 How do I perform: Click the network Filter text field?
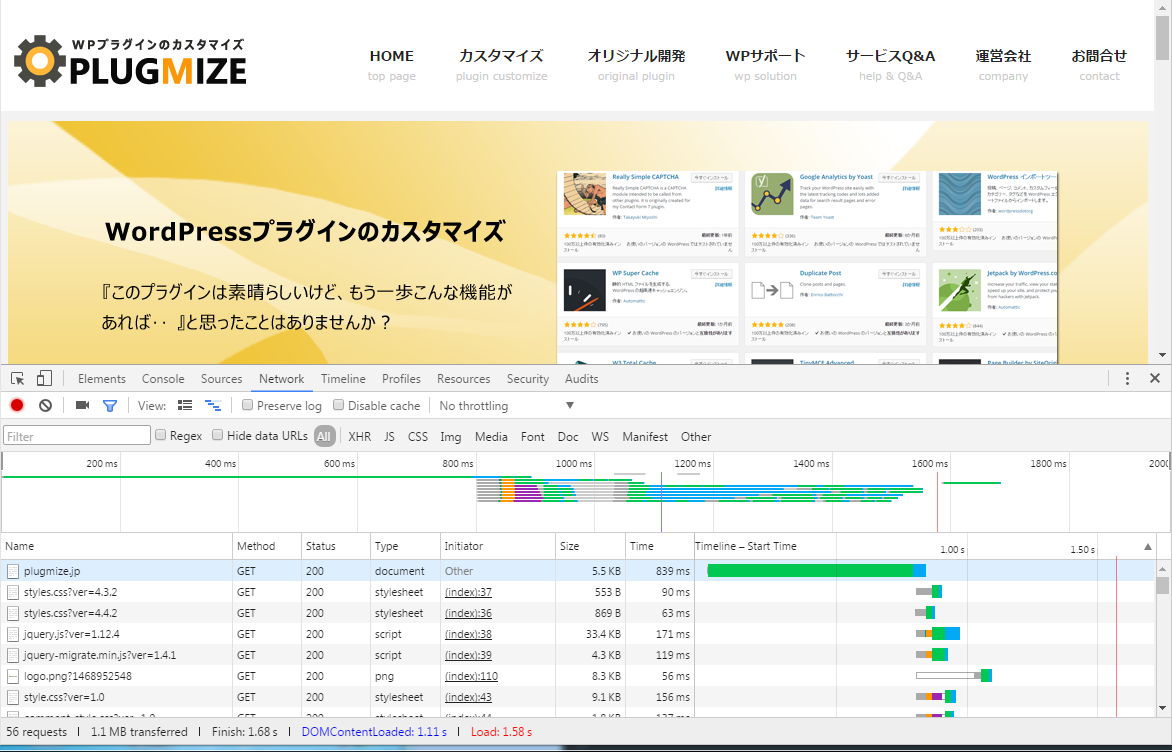point(77,436)
